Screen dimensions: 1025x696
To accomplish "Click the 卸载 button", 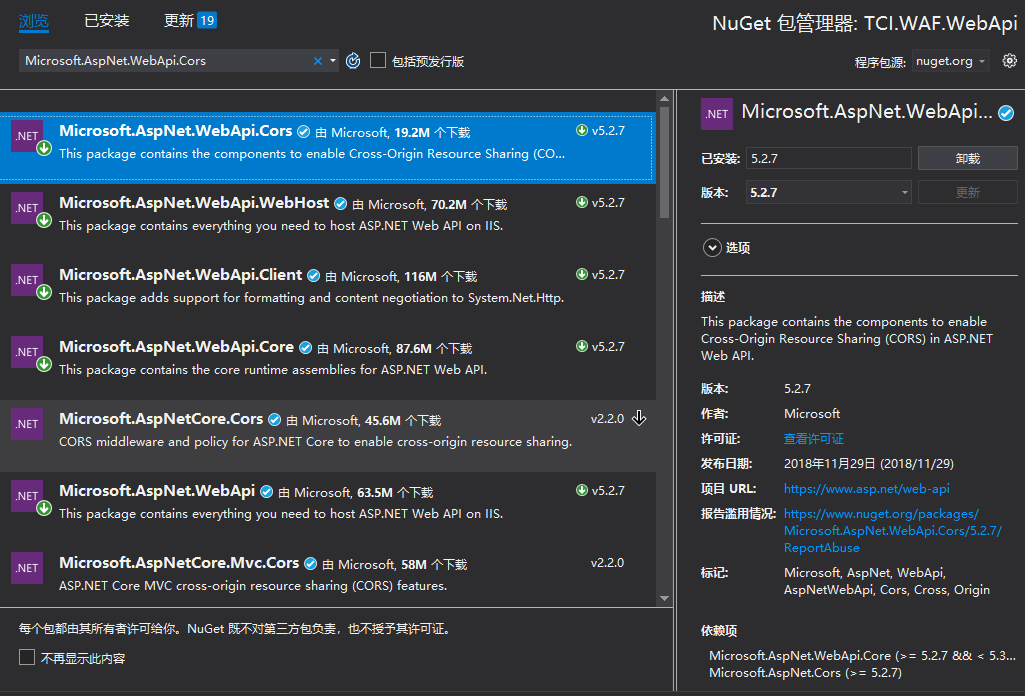I will [966, 157].
